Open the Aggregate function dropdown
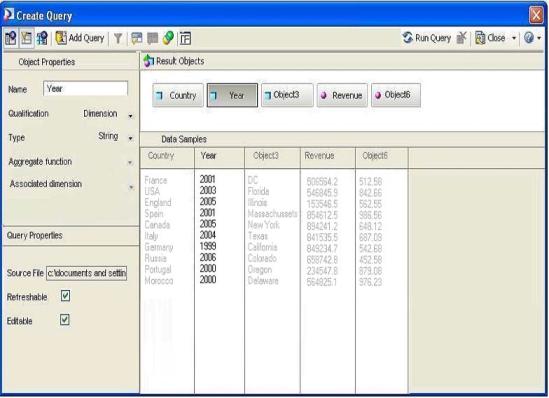The width and height of the screenshot is (549, 398). [x=130, y=163]
